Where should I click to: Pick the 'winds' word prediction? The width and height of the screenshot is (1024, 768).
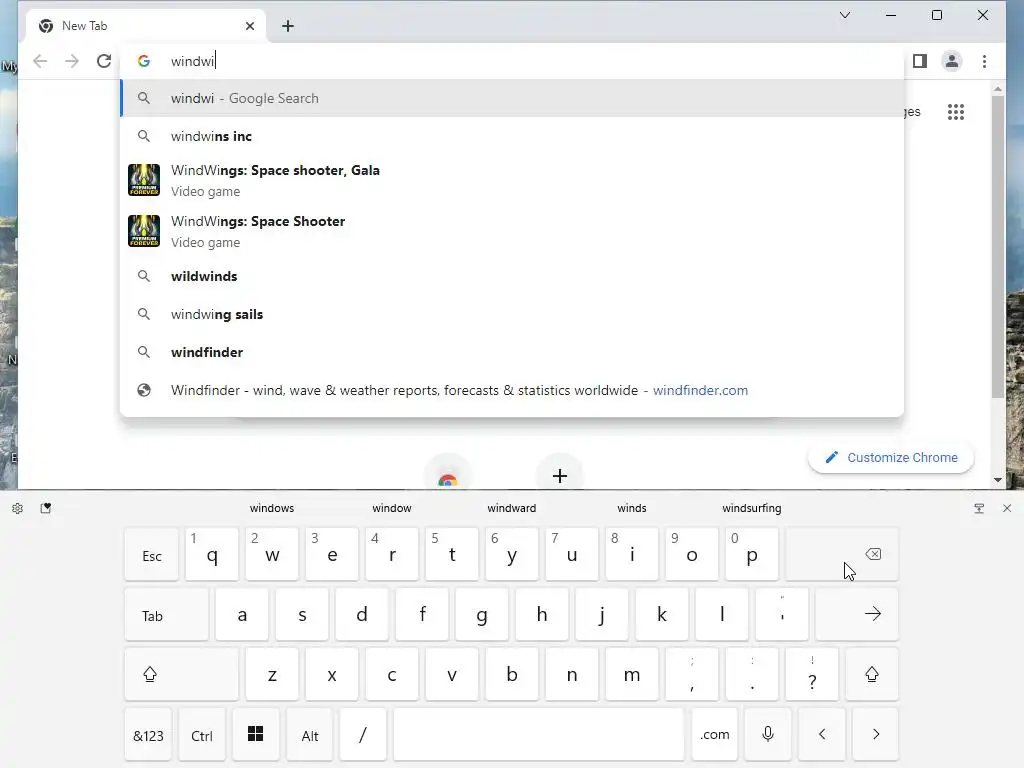click(632, 508)
